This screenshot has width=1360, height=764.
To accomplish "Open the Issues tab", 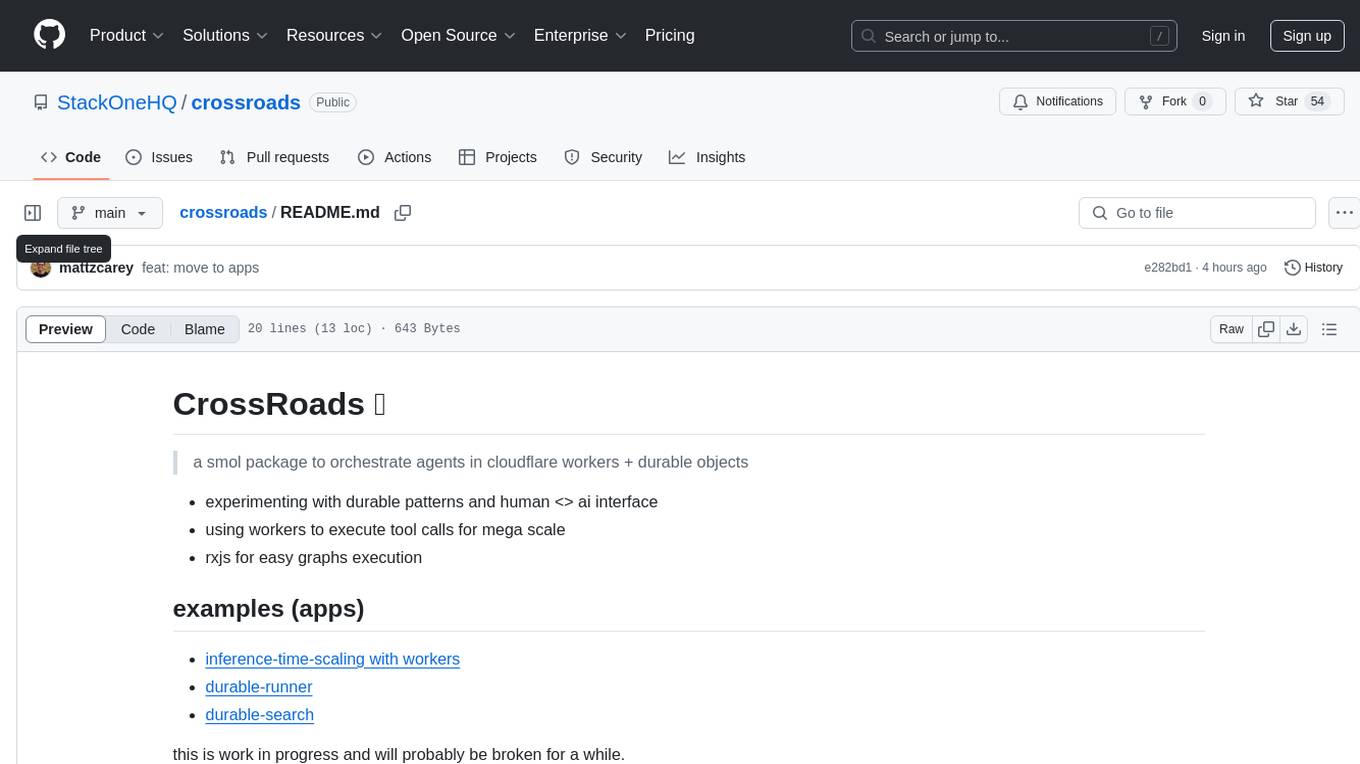I will pyautogui.click(x=159, y=157).
